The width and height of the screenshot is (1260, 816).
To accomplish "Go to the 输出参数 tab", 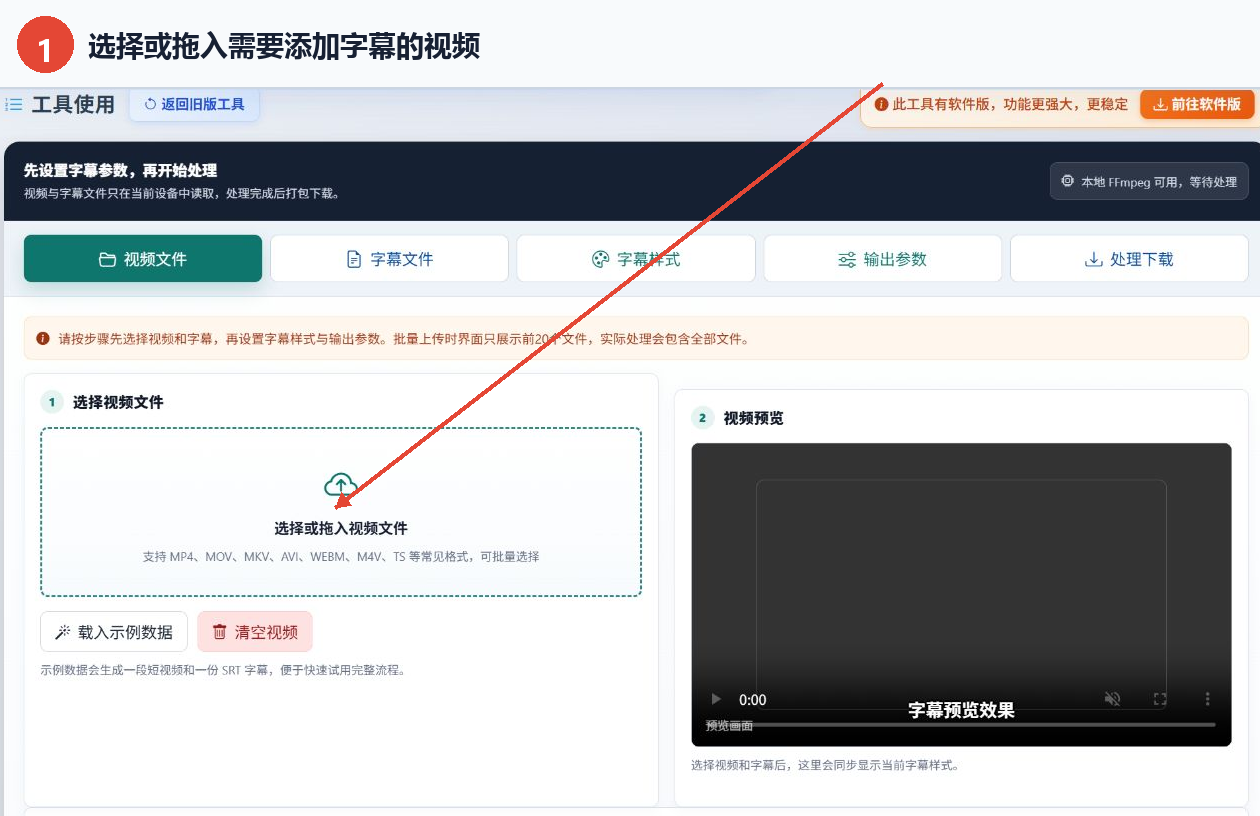I will [x=883, y=259].
